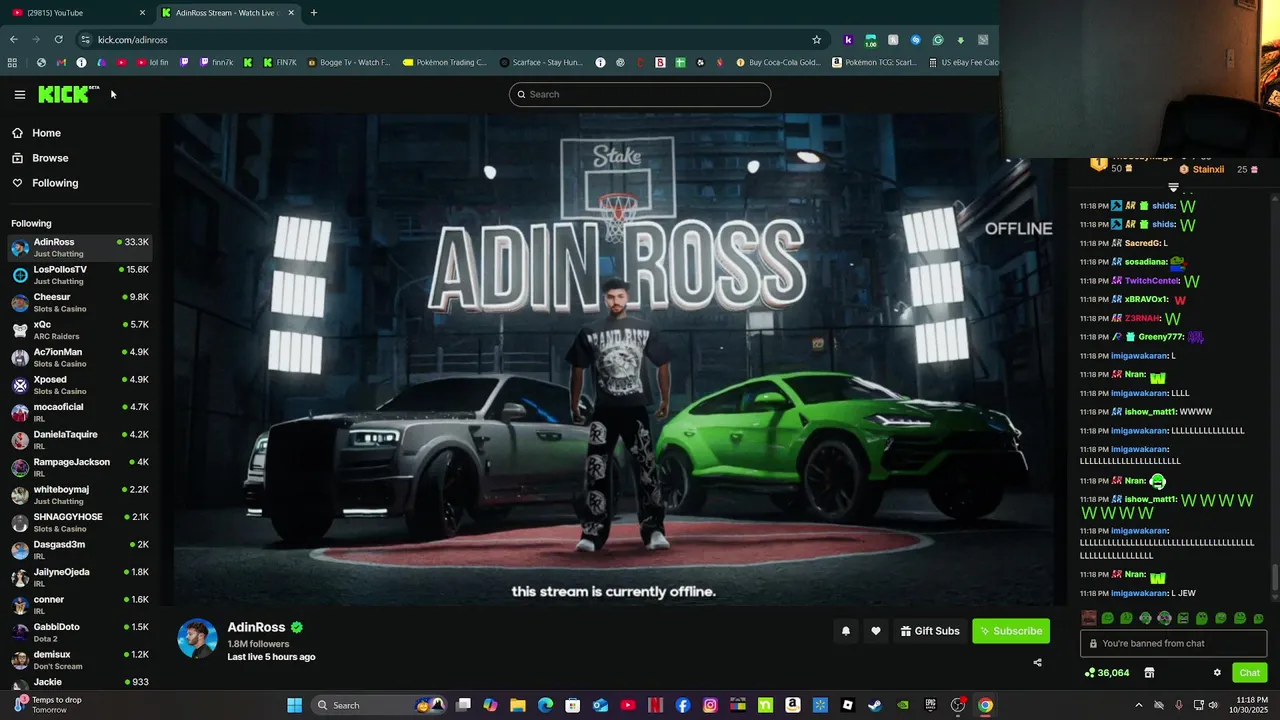Image resolution: width=1280 pixels, height=720 pixels.
Task: Open SHNAGGYHOSE channel in sidebar
Action: (x=80, y=522)
